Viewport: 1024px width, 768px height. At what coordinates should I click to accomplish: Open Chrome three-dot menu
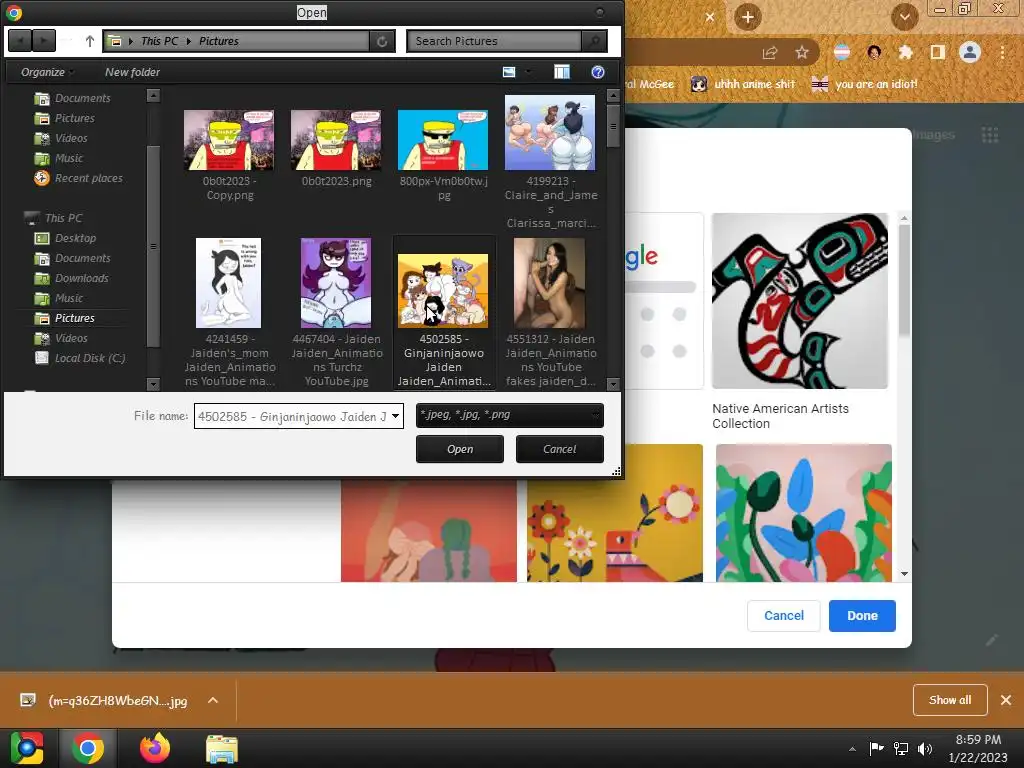pos(1002,52)
